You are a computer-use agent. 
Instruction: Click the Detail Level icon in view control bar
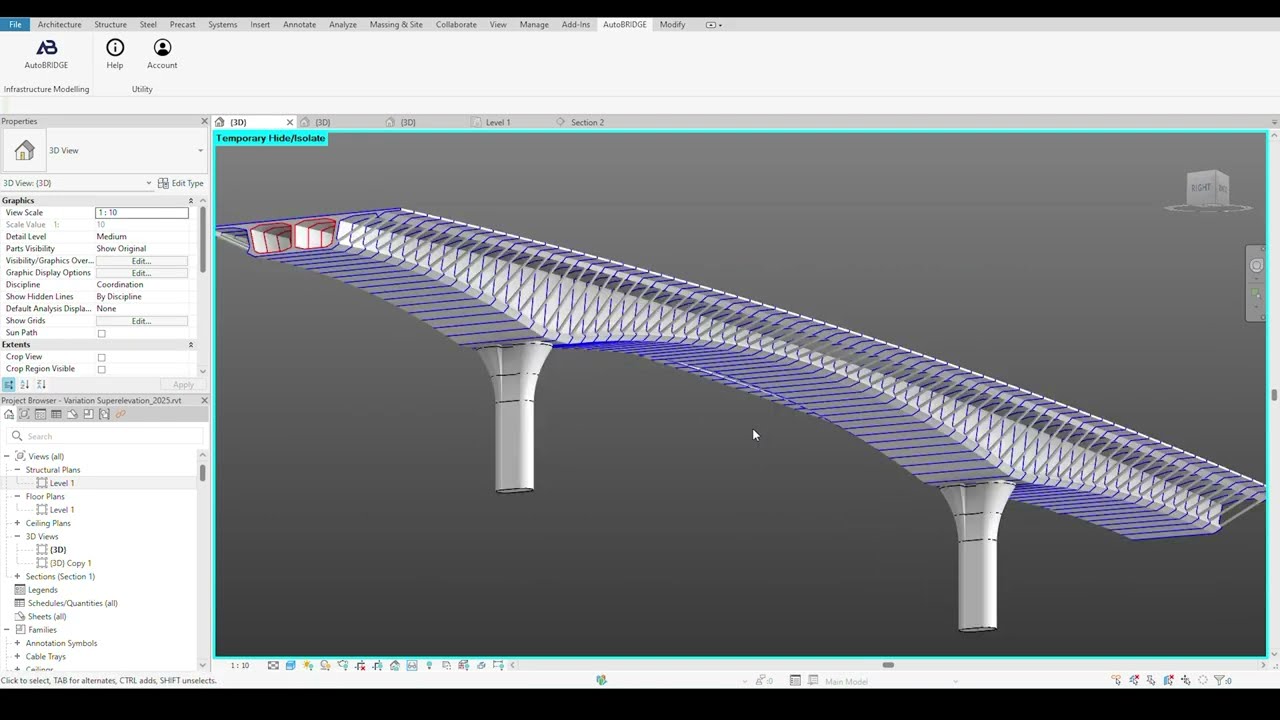[x=273, y=665]
